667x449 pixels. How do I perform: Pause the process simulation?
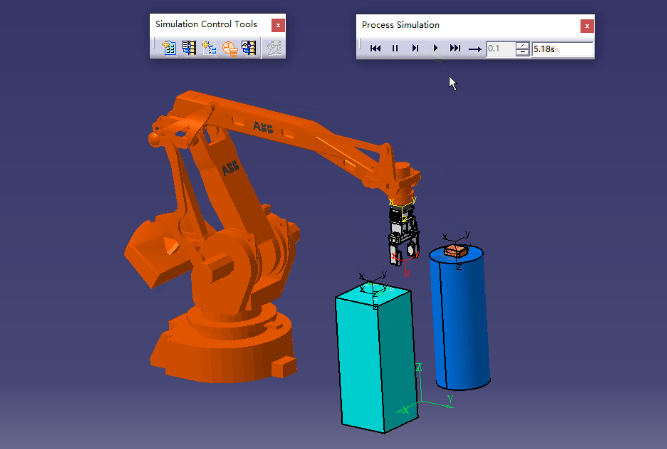pyautogui.click(x=395, y=48)
